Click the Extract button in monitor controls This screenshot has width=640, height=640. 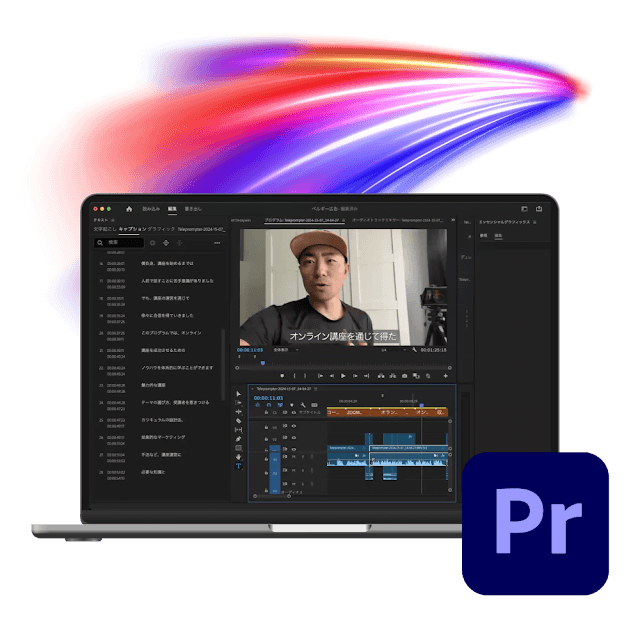[393, 376]
